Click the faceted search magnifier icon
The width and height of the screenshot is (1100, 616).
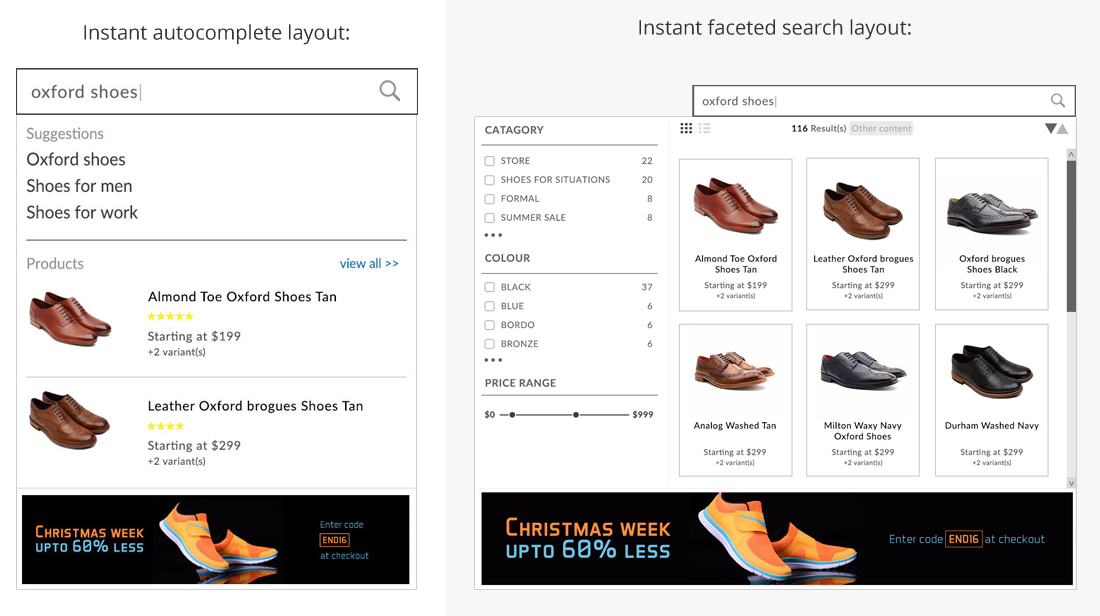coord(1057,100)
